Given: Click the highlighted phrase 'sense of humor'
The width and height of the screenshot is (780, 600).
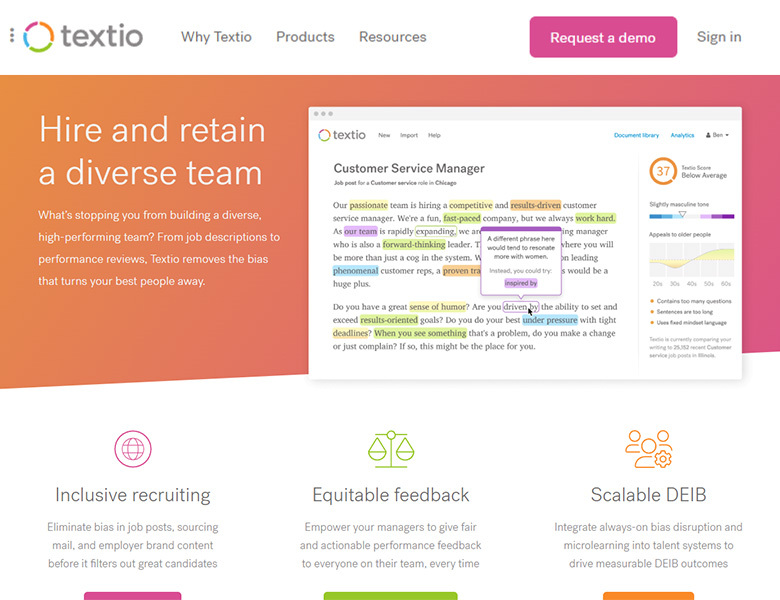Looking at the screenshot, I should pos(437,307).
